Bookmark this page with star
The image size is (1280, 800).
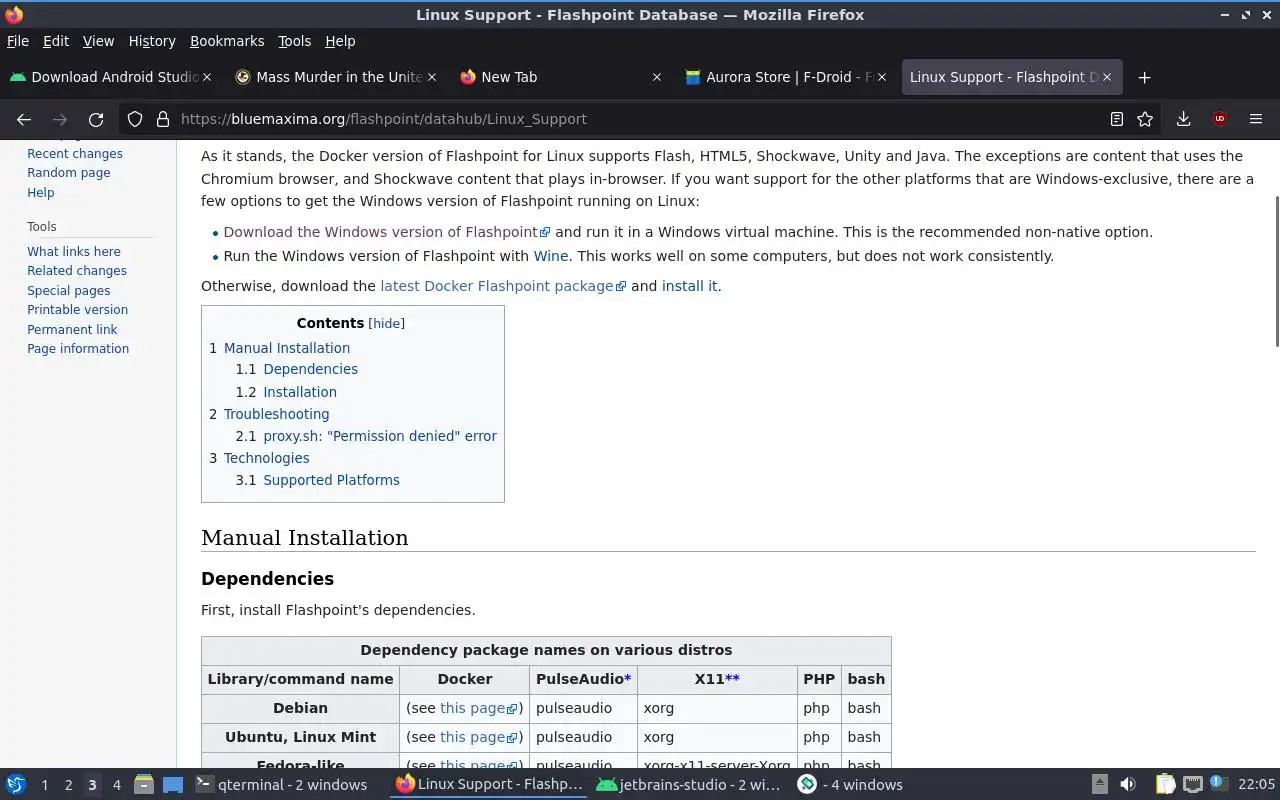(x=1145, y=119)
